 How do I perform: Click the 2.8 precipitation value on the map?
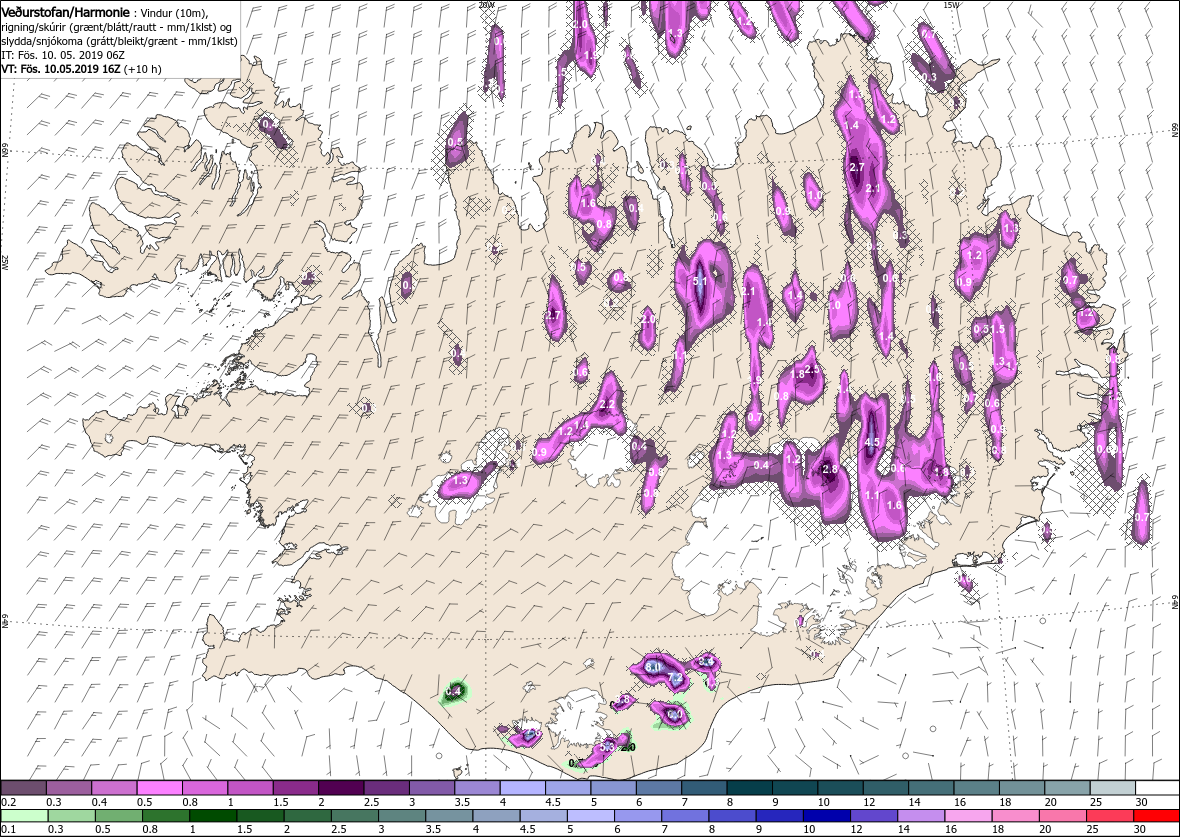830,469
